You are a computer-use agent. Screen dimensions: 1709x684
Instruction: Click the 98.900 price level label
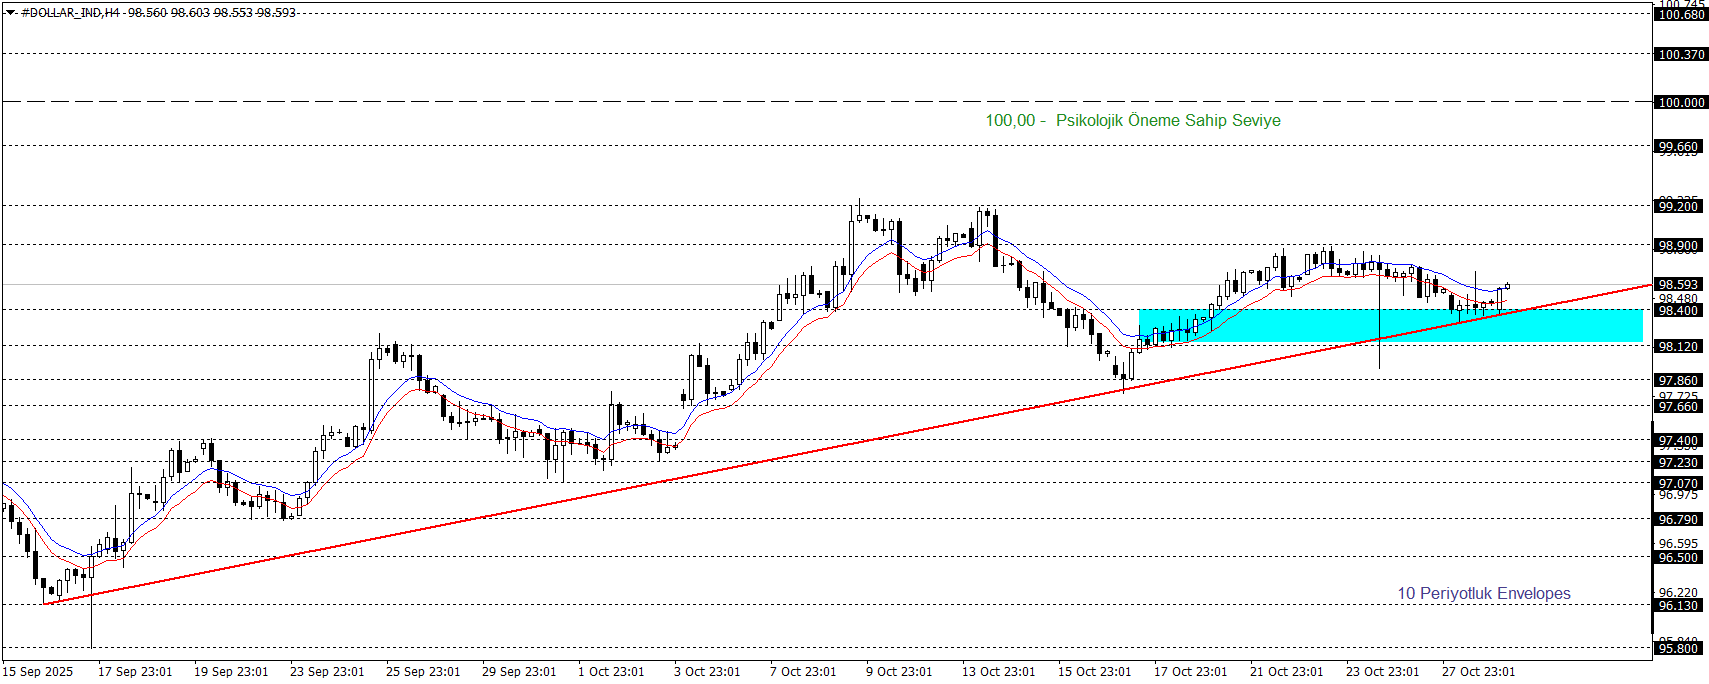pos(1678,246)
